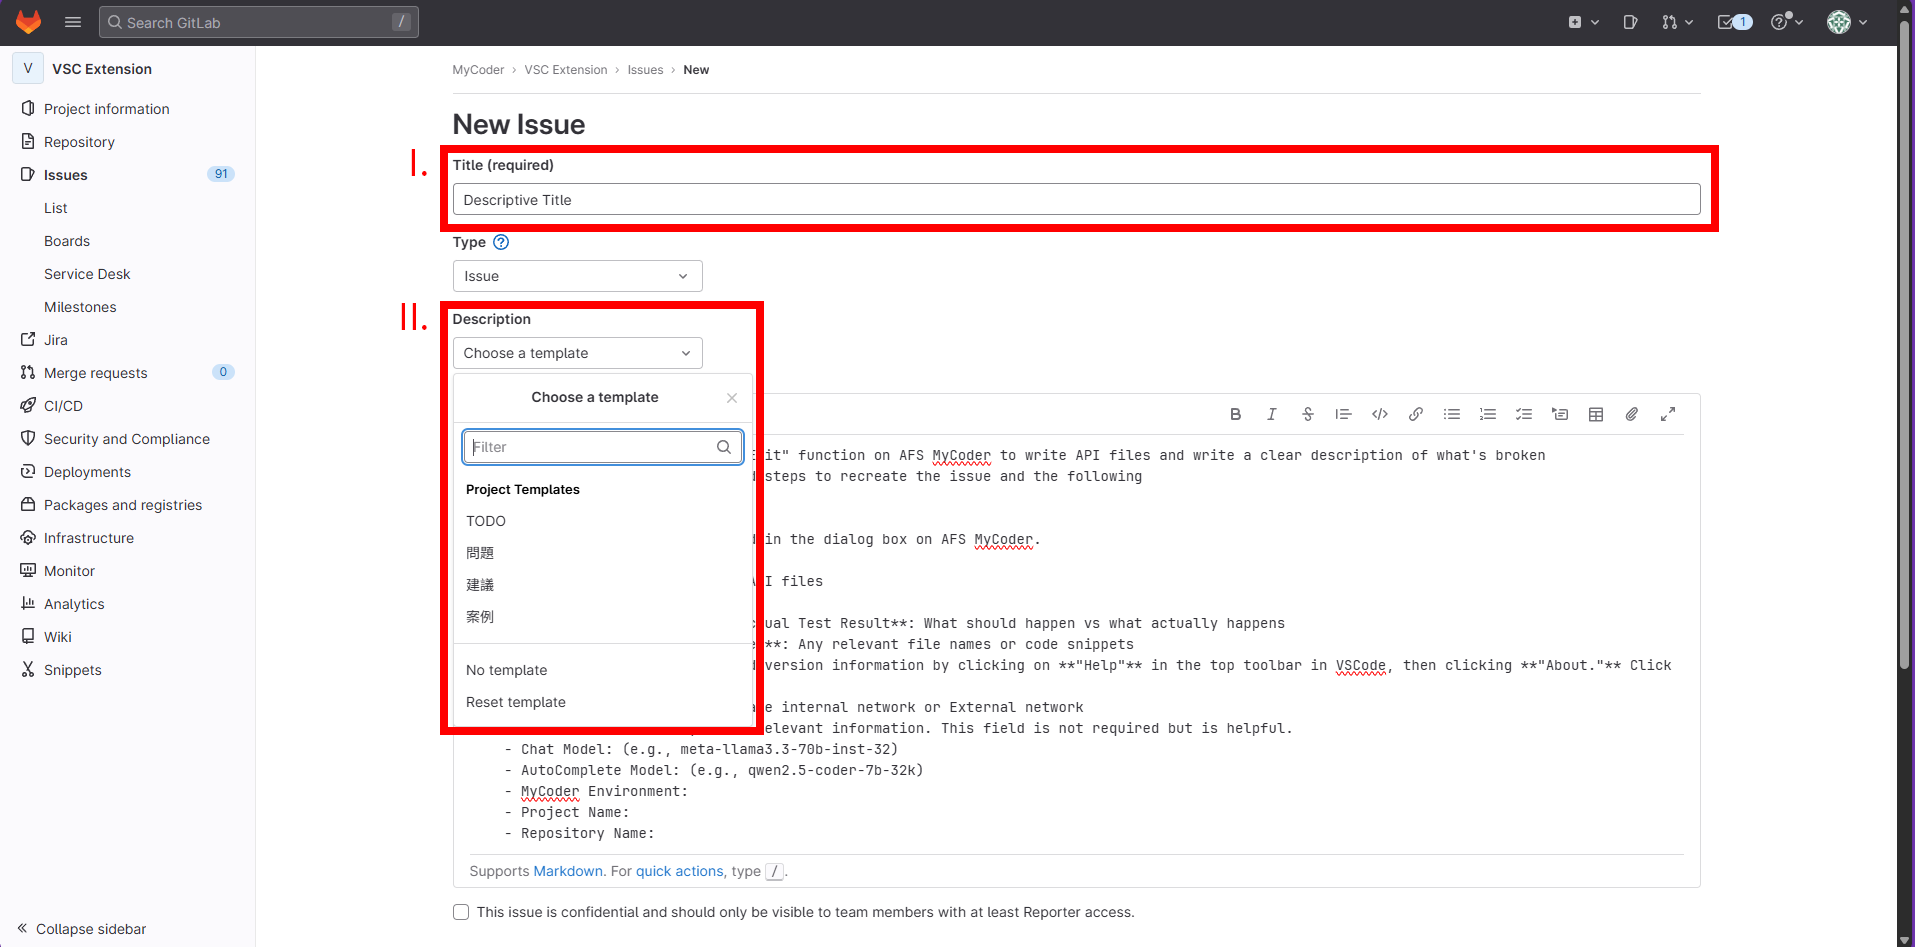This screenshot has width=1915, height=947.
Task: Focus the Search GitLab box
Action: (x=259, y=22)
